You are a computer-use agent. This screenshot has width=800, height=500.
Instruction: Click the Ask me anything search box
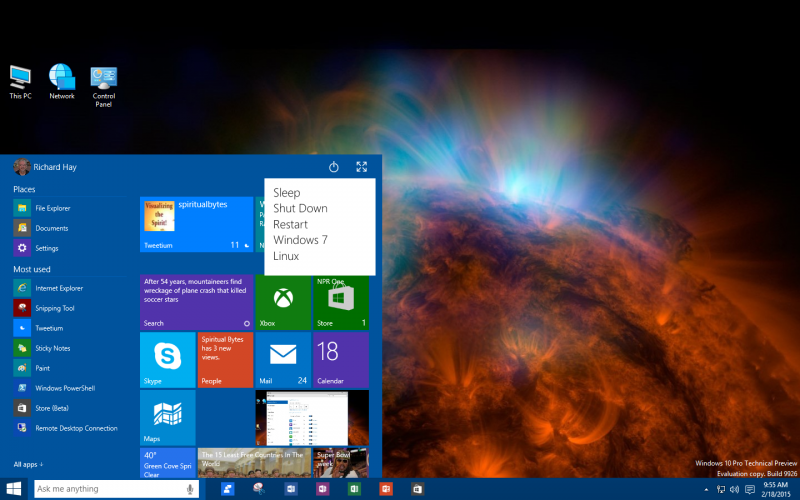(116, 489)
